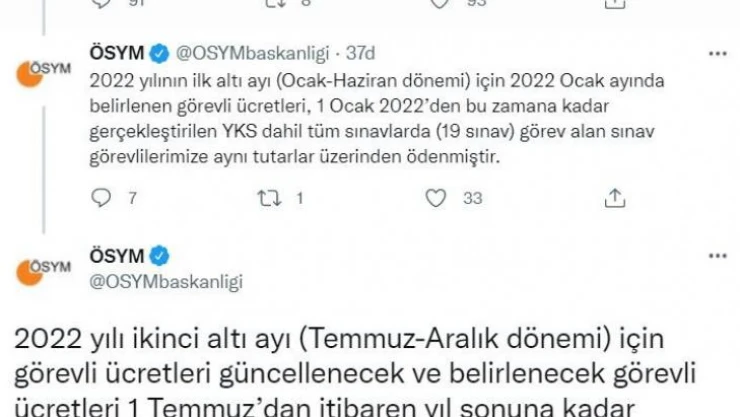Reply to the tweet with 7 replies

click(101, 198)
